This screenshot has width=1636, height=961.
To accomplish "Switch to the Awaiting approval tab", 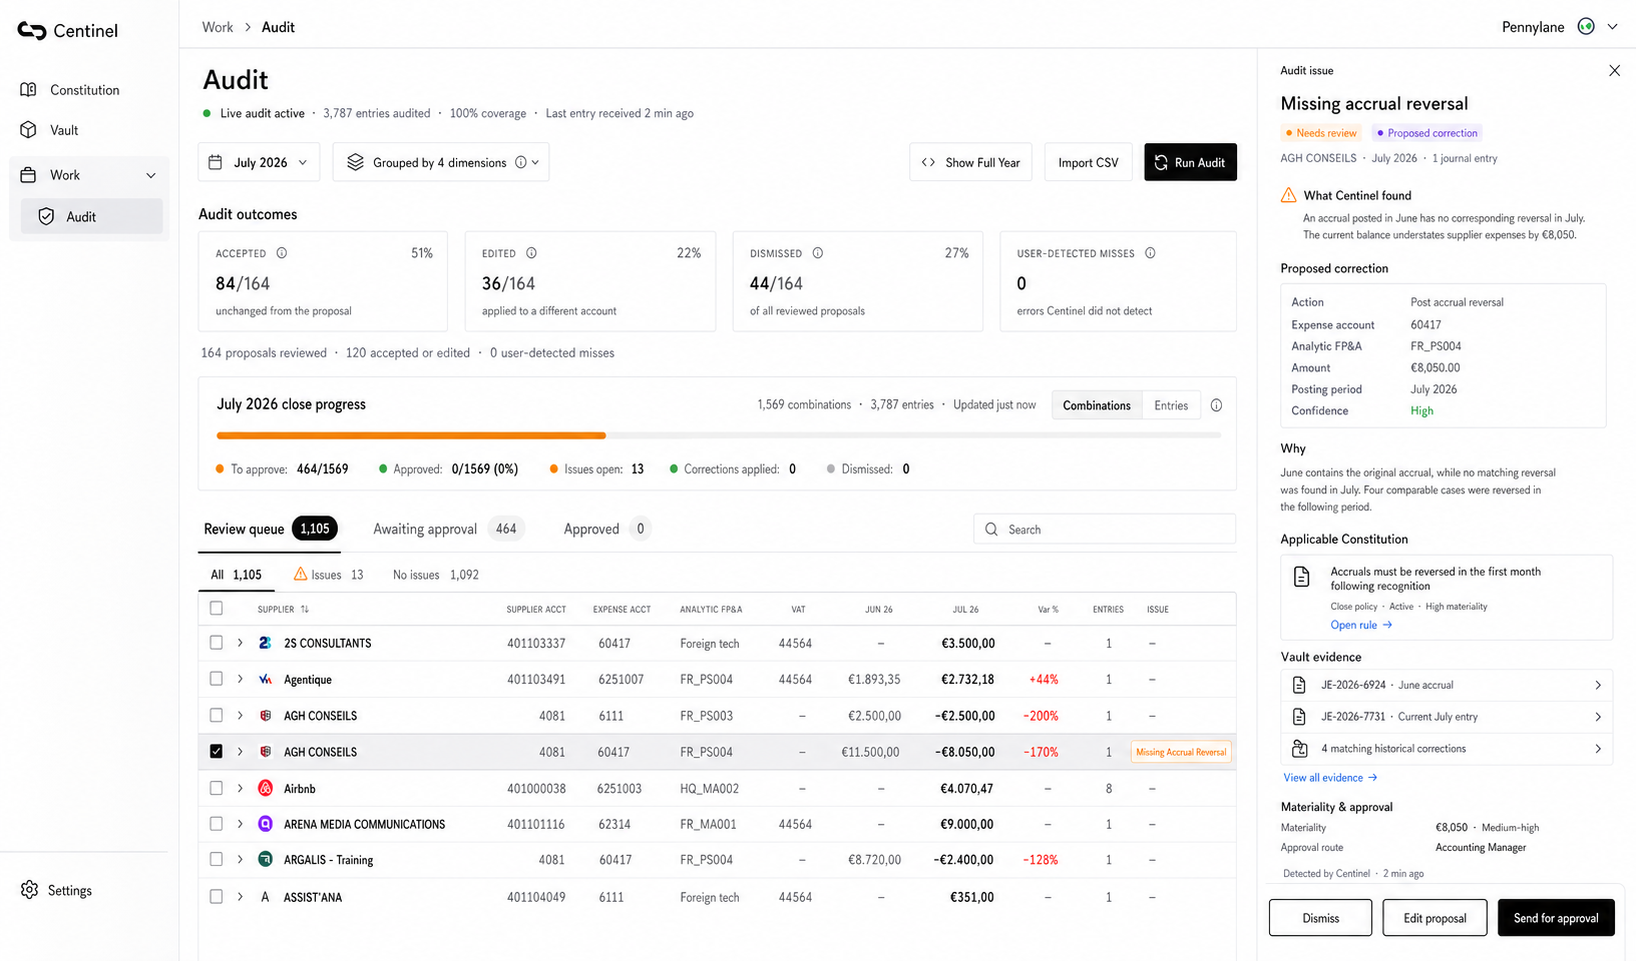I will pyautogui.click(x=447, y=529).
